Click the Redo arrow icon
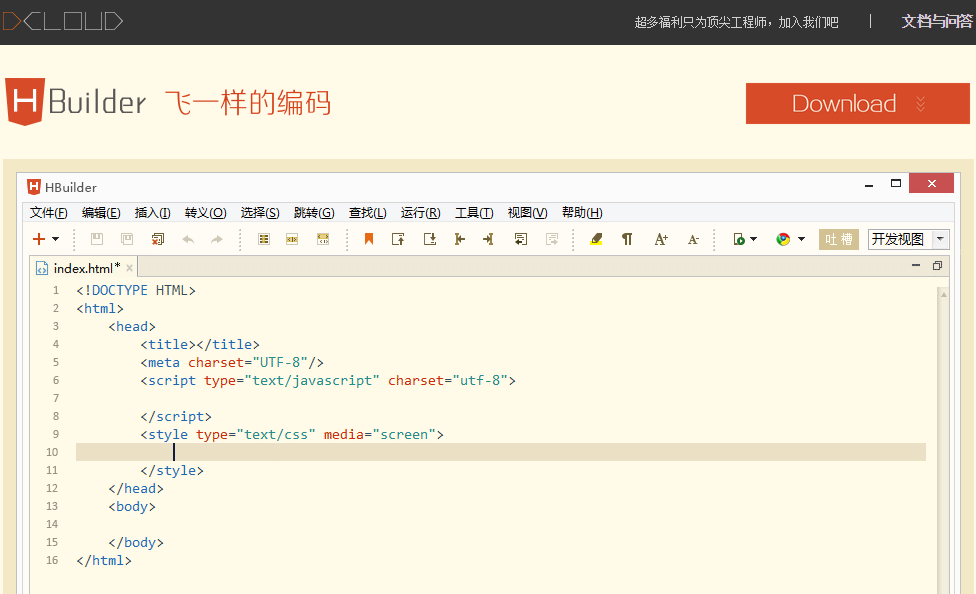 (217, 239)
